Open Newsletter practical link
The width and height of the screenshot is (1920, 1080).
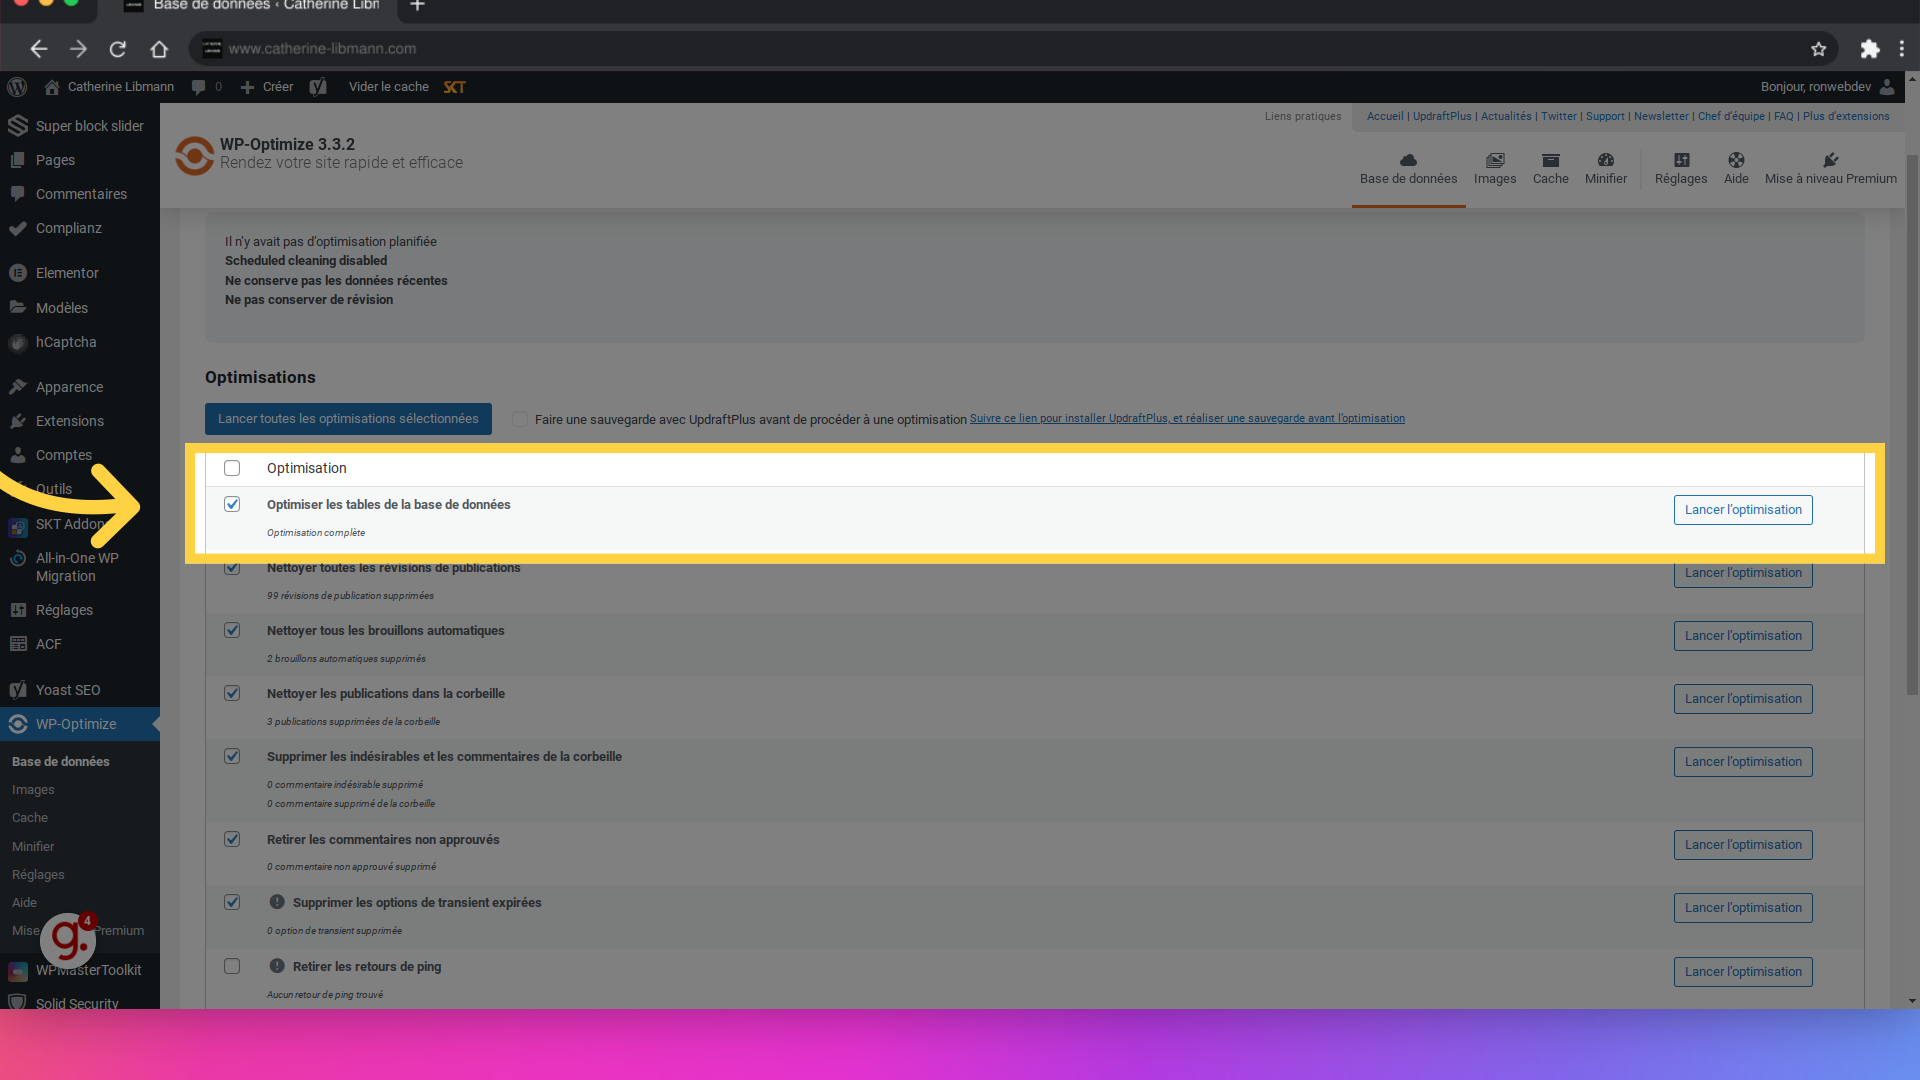1661,117
